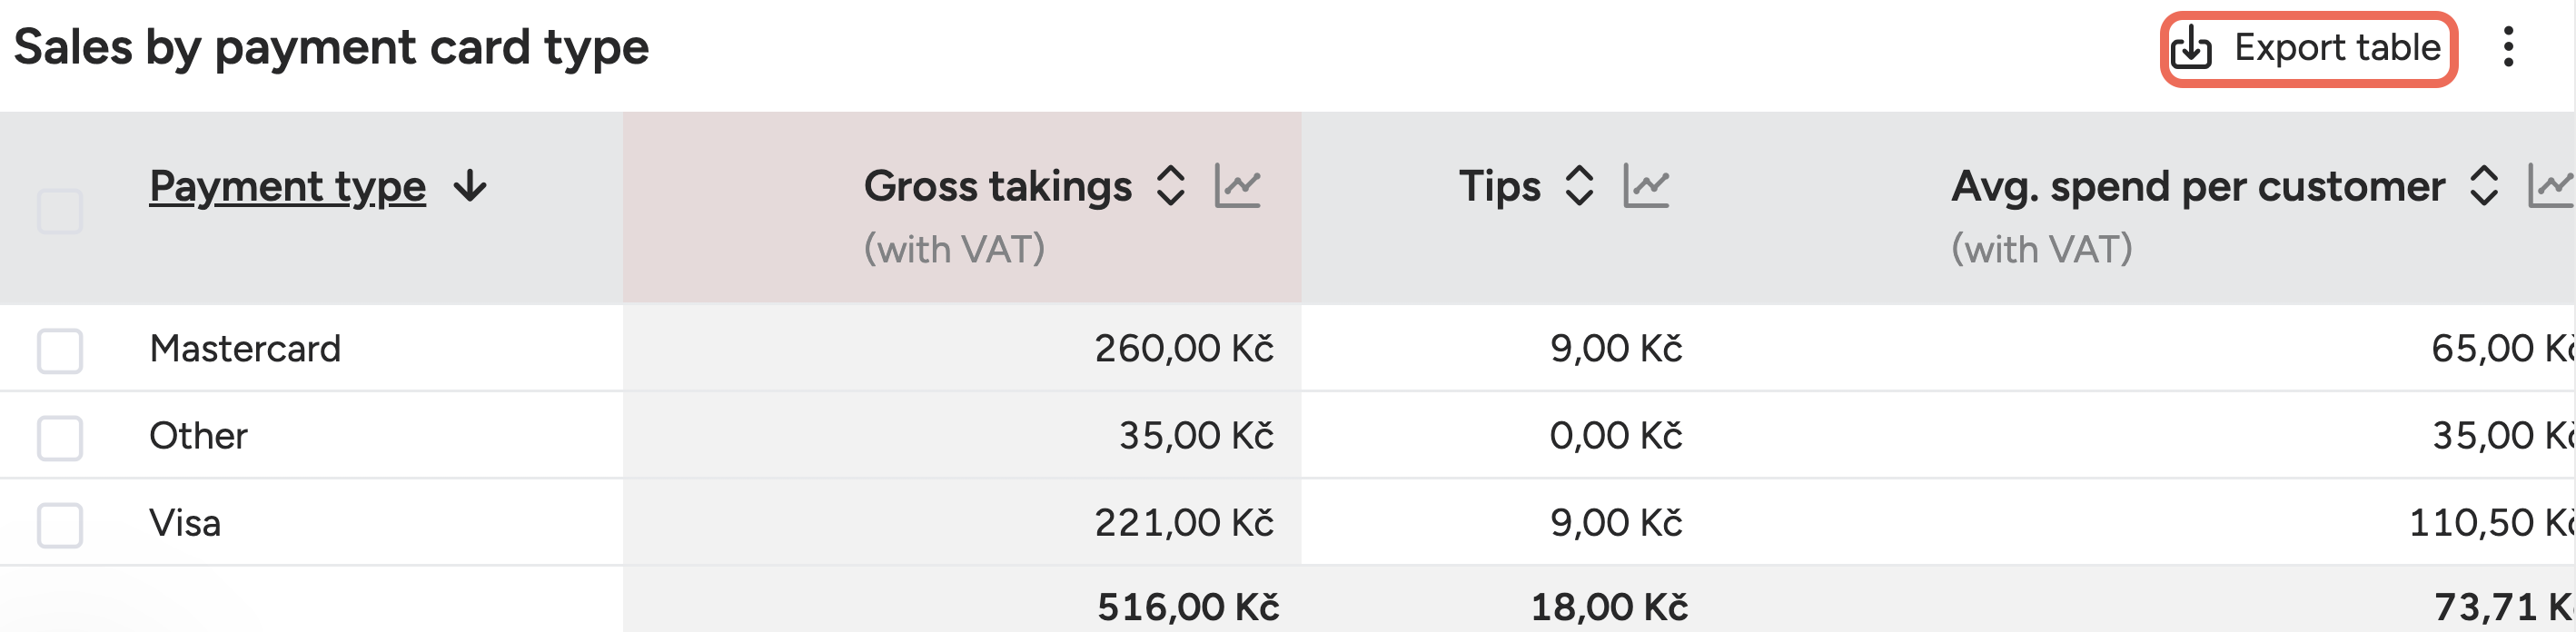Click the Payment type sort arrow
The height and width of the screenshot is (632, 2576).
pyautogui.click(x=470, y=186)
